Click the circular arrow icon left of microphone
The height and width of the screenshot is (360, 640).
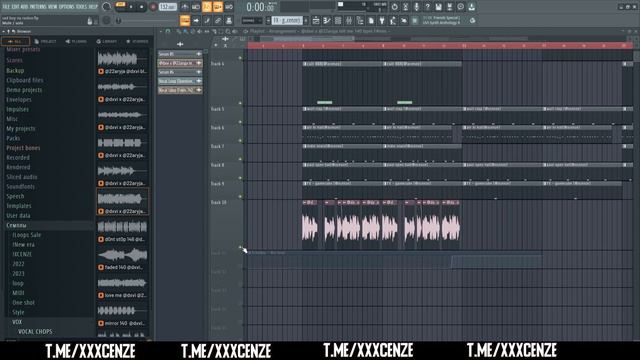click(x=394, y=7)
